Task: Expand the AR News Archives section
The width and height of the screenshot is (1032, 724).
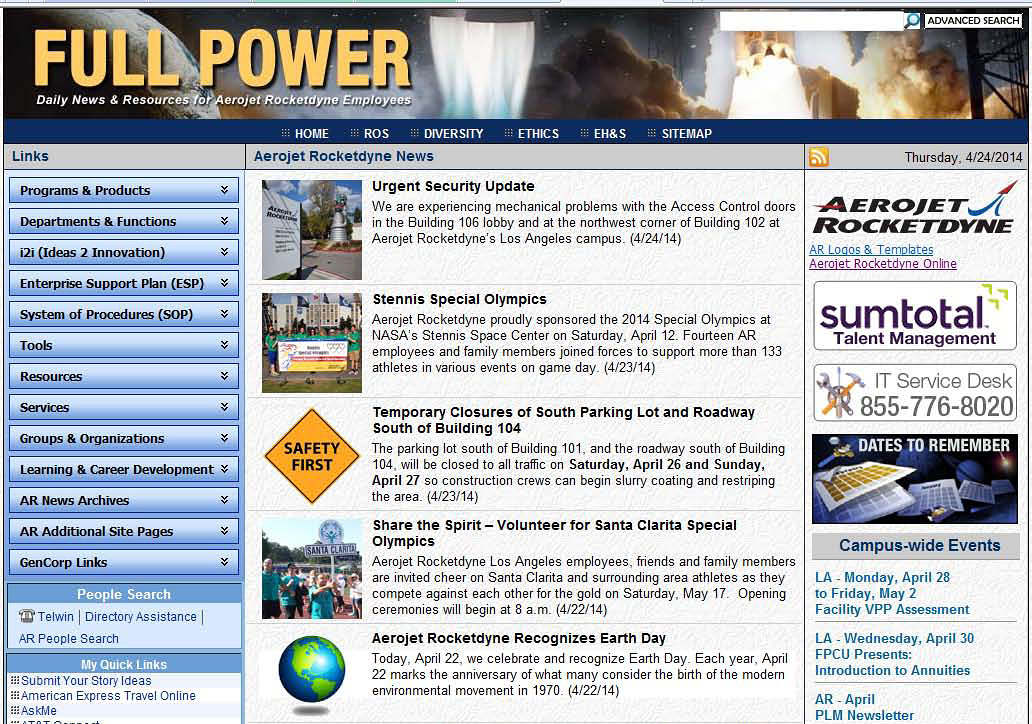Action: click(x=123, y=500)
